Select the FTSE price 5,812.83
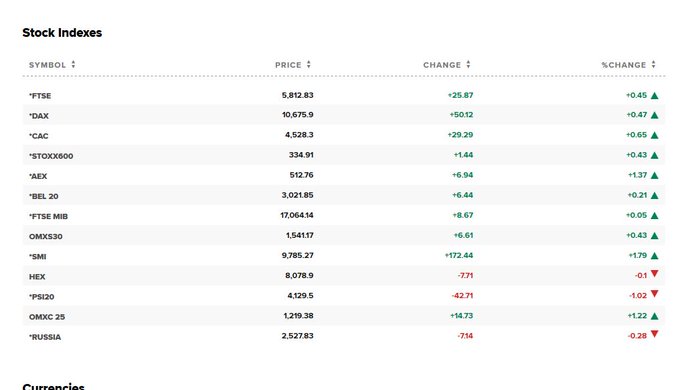The image size is (680, 390). click(298, 95)
